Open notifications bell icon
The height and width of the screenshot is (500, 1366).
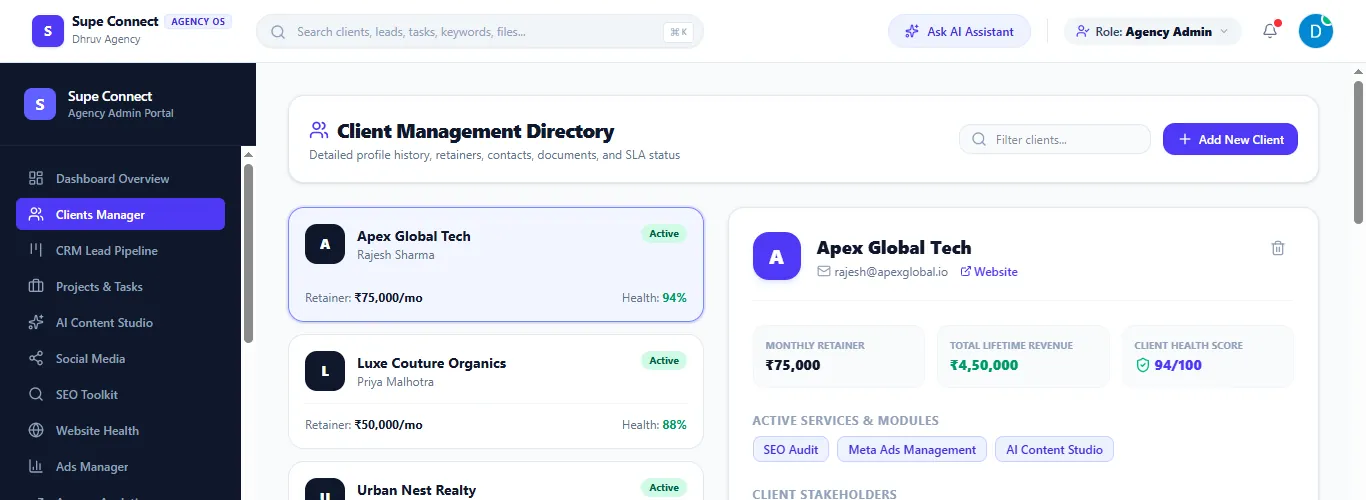point(1270,31)
